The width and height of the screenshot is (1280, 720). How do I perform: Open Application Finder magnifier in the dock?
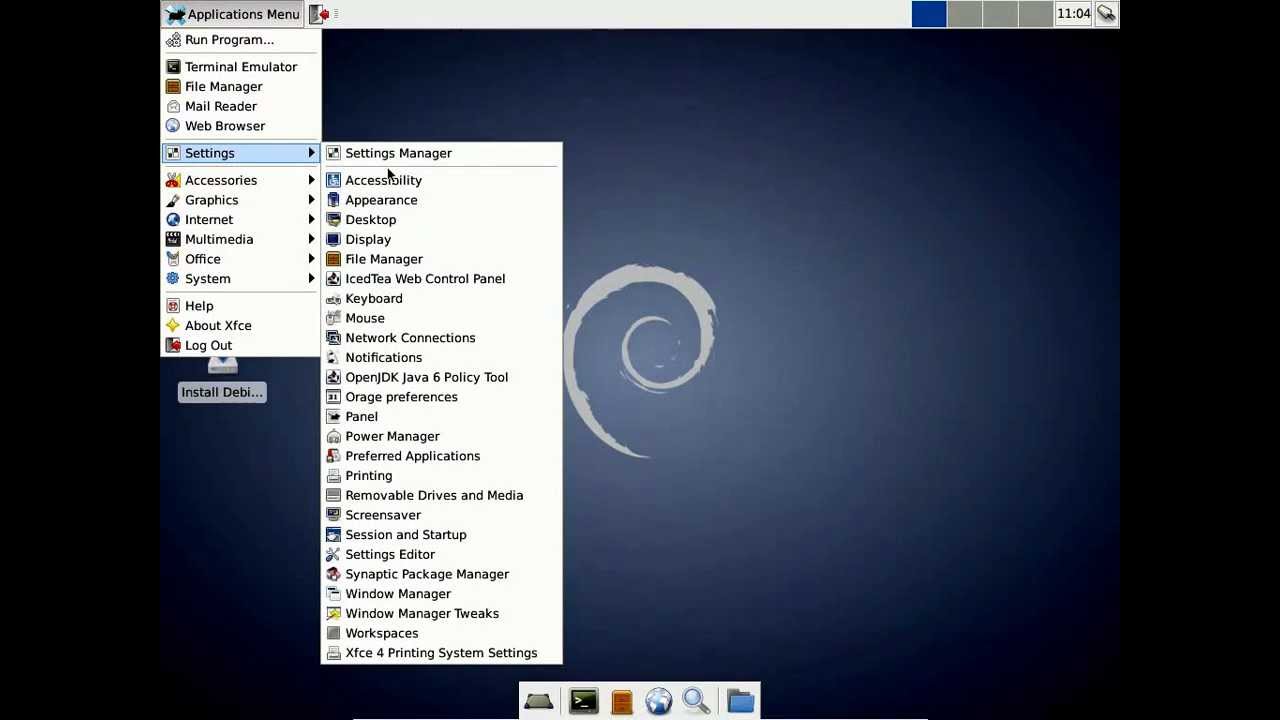coord(697,702)
